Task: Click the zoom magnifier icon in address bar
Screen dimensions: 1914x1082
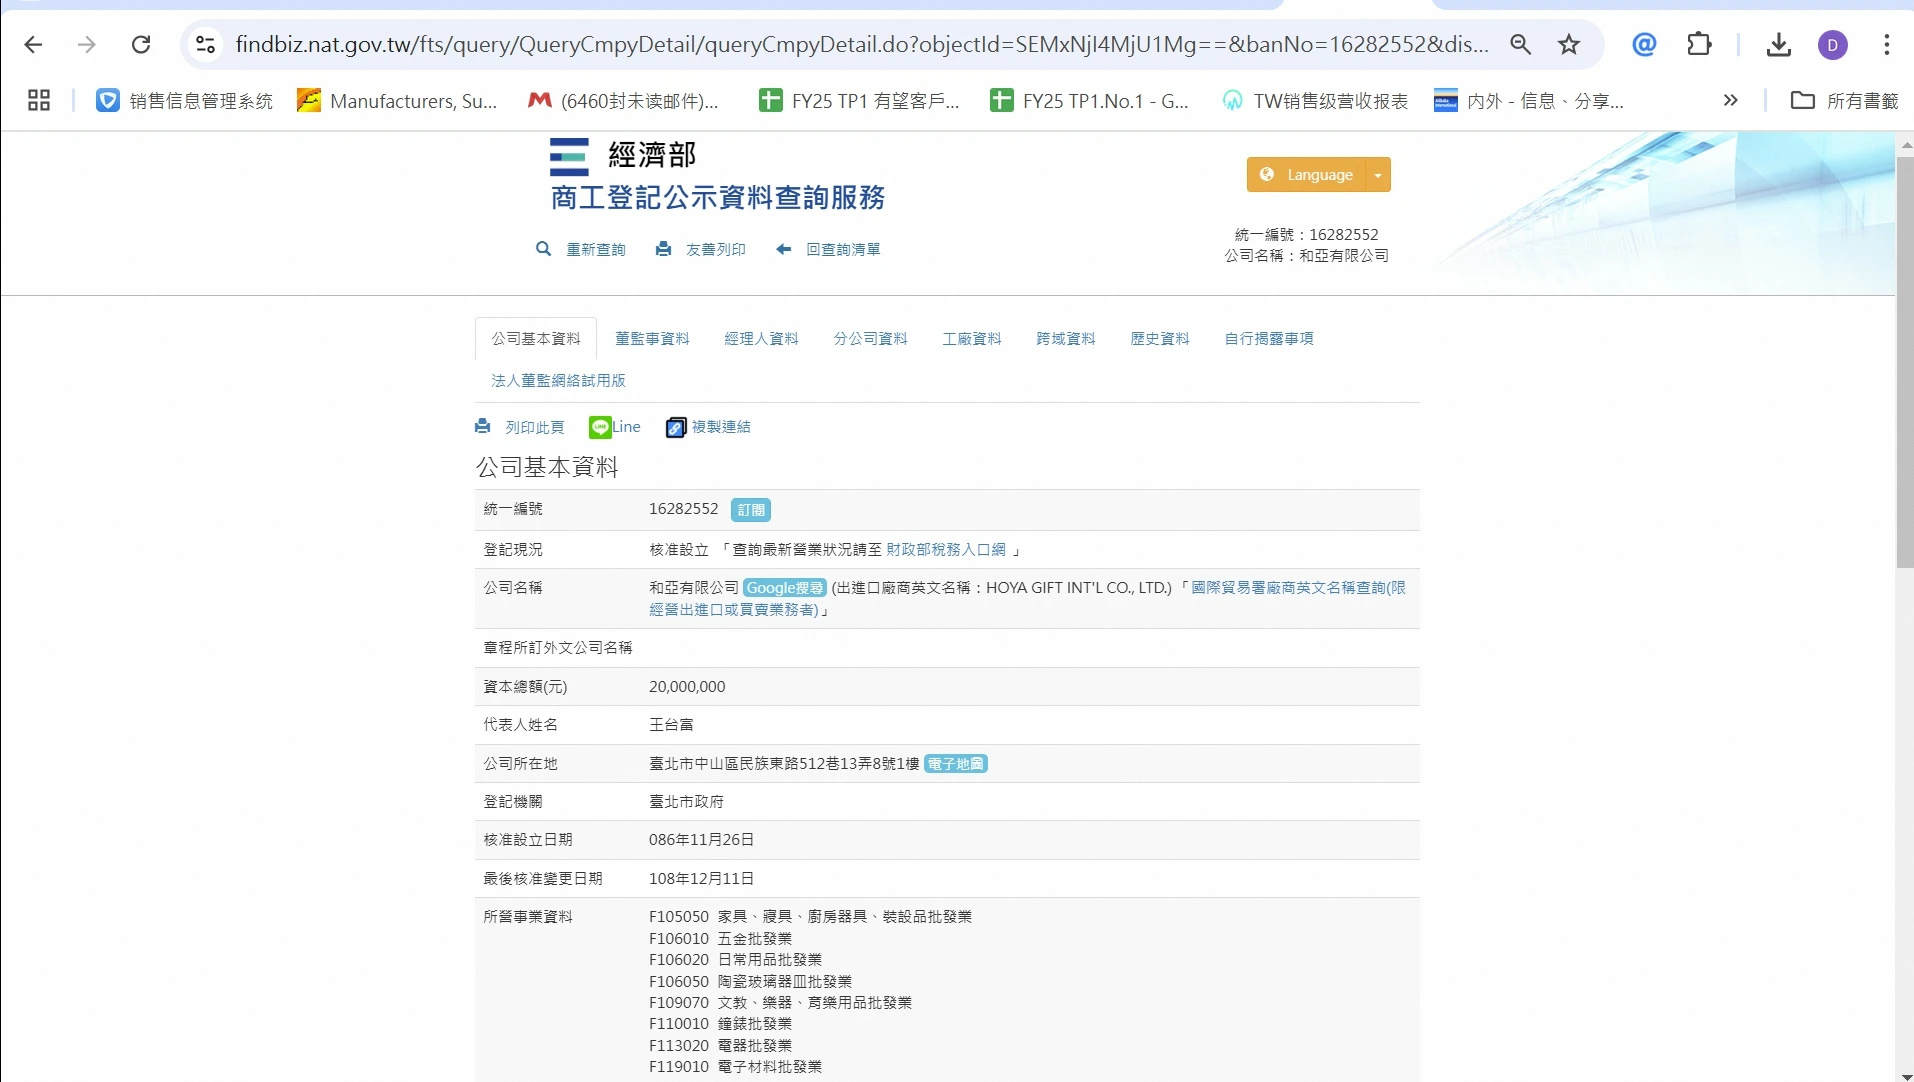Action: pyautogui.click(x=1520, y=44)
